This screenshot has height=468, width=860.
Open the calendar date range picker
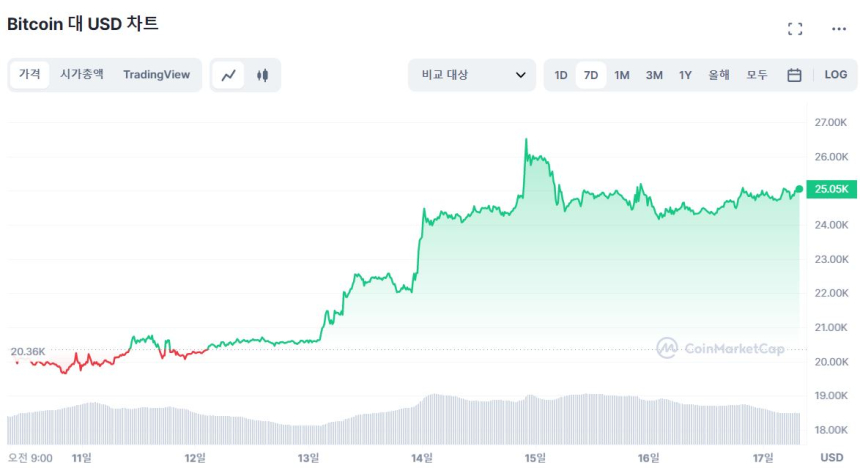(x=794, y=75)
